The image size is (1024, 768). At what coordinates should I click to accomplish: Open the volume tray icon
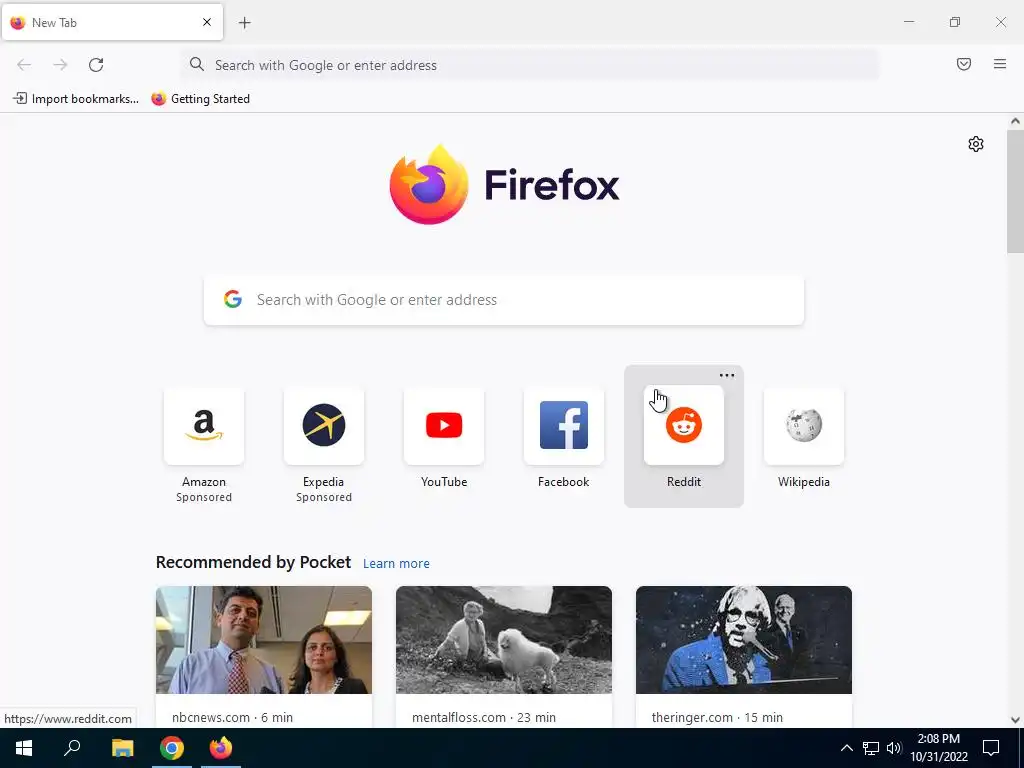click(894, 748)
